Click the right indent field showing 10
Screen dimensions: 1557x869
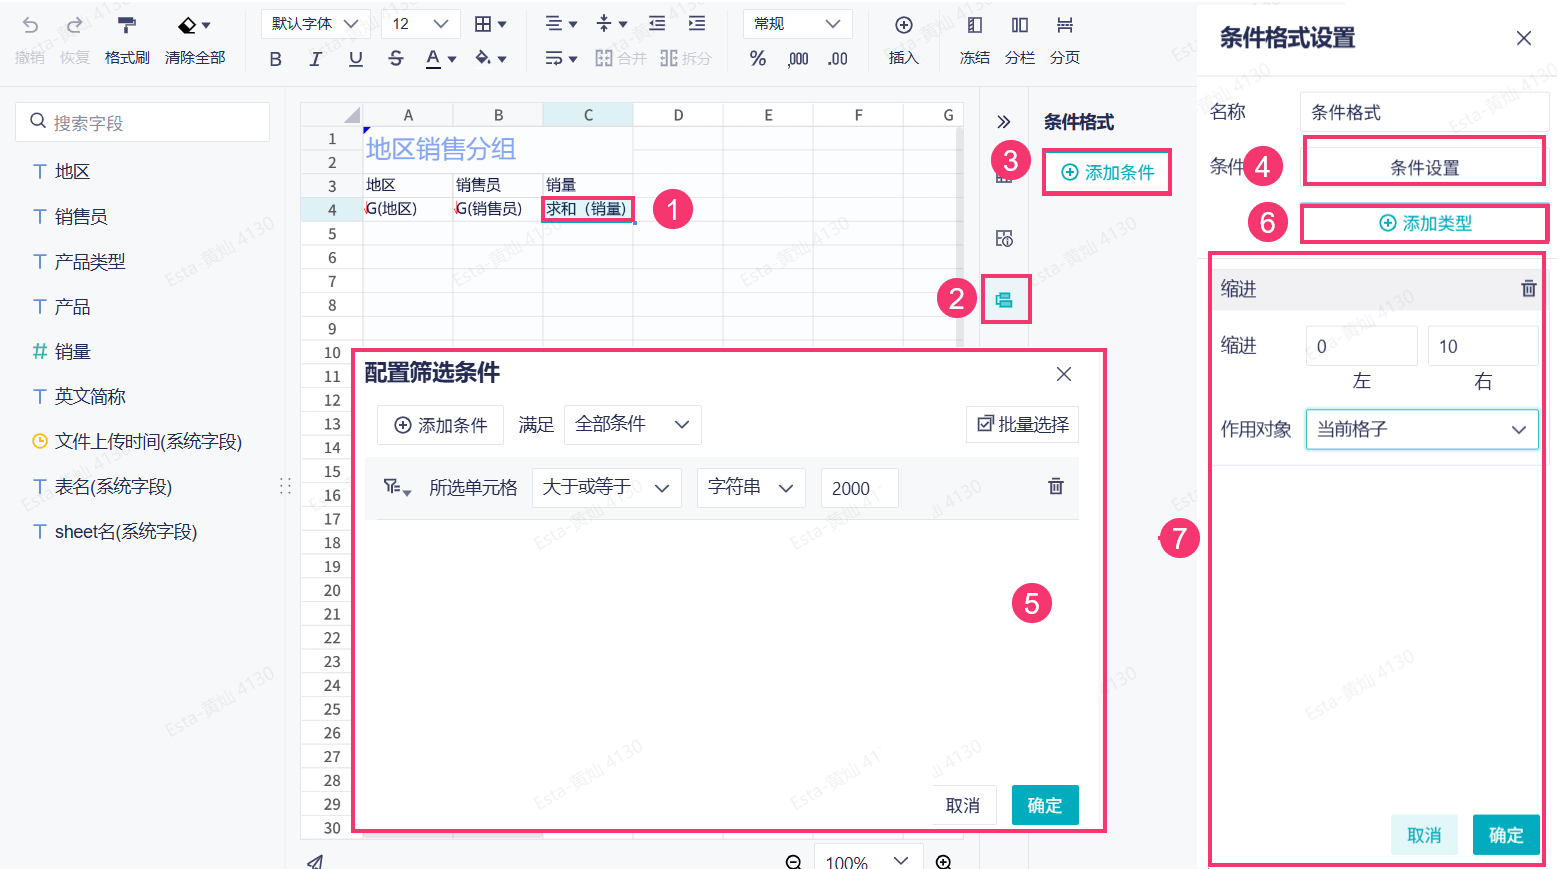point(1483,346)
